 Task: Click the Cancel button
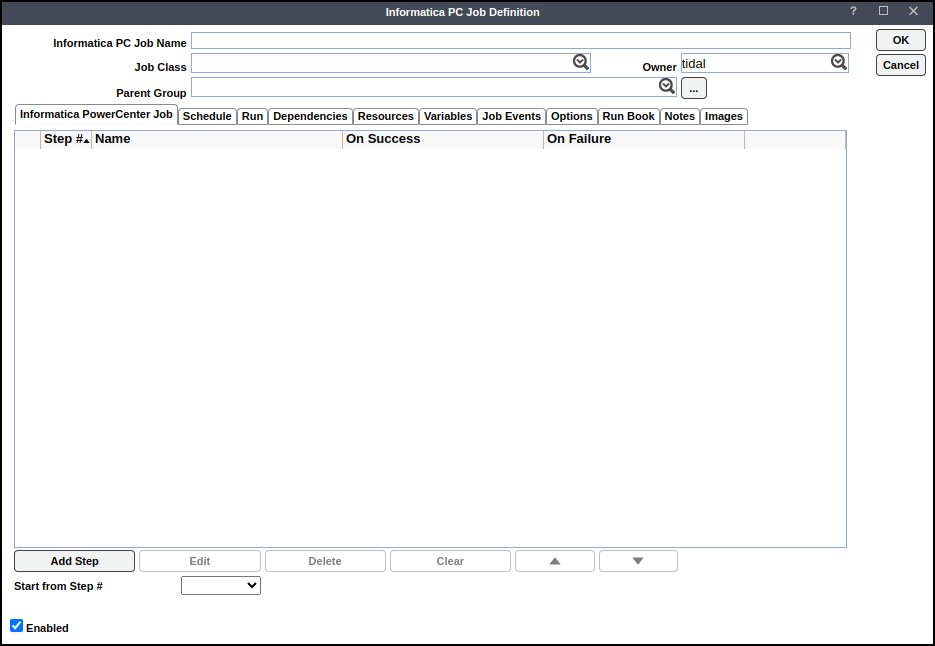(900, 65)
